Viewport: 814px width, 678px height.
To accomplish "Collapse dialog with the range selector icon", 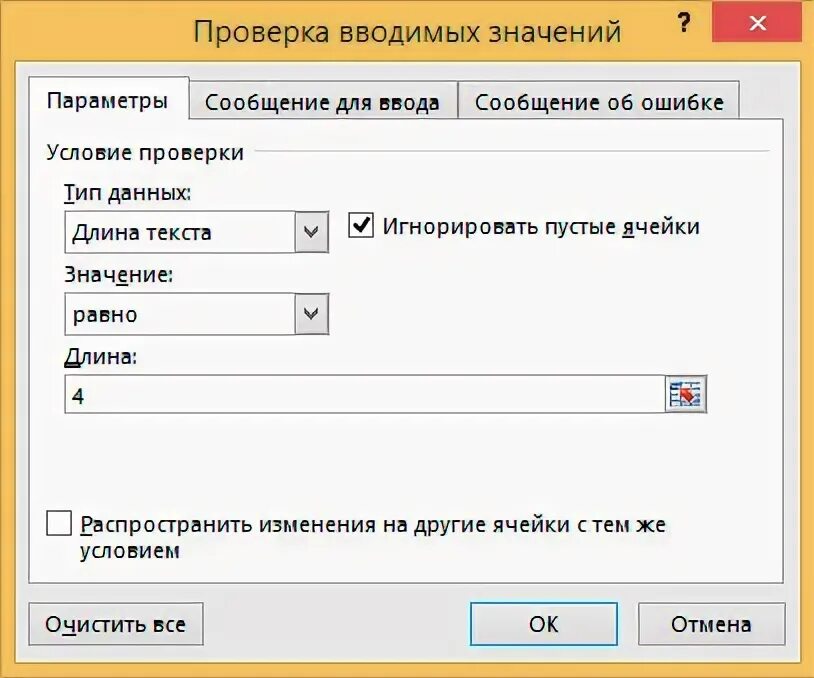I will [685, 395].
